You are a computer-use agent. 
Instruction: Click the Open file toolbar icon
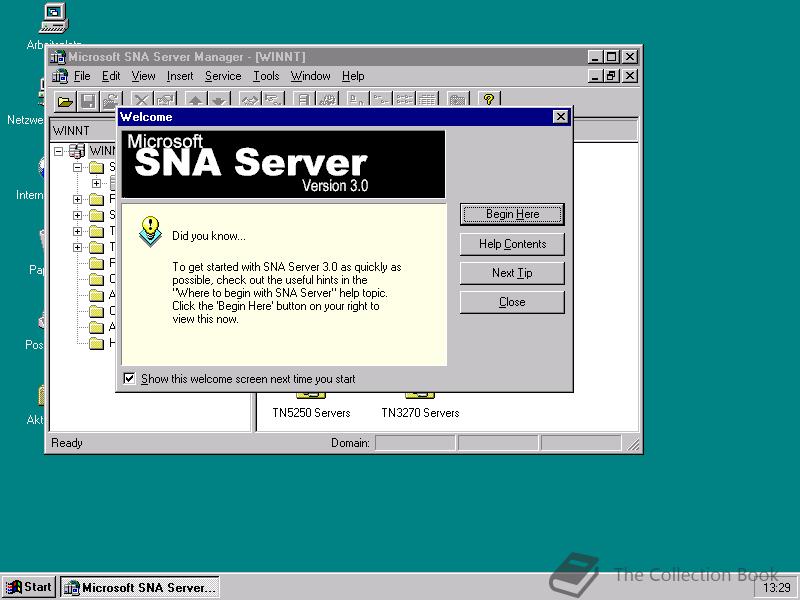click(x=65, y=101)
